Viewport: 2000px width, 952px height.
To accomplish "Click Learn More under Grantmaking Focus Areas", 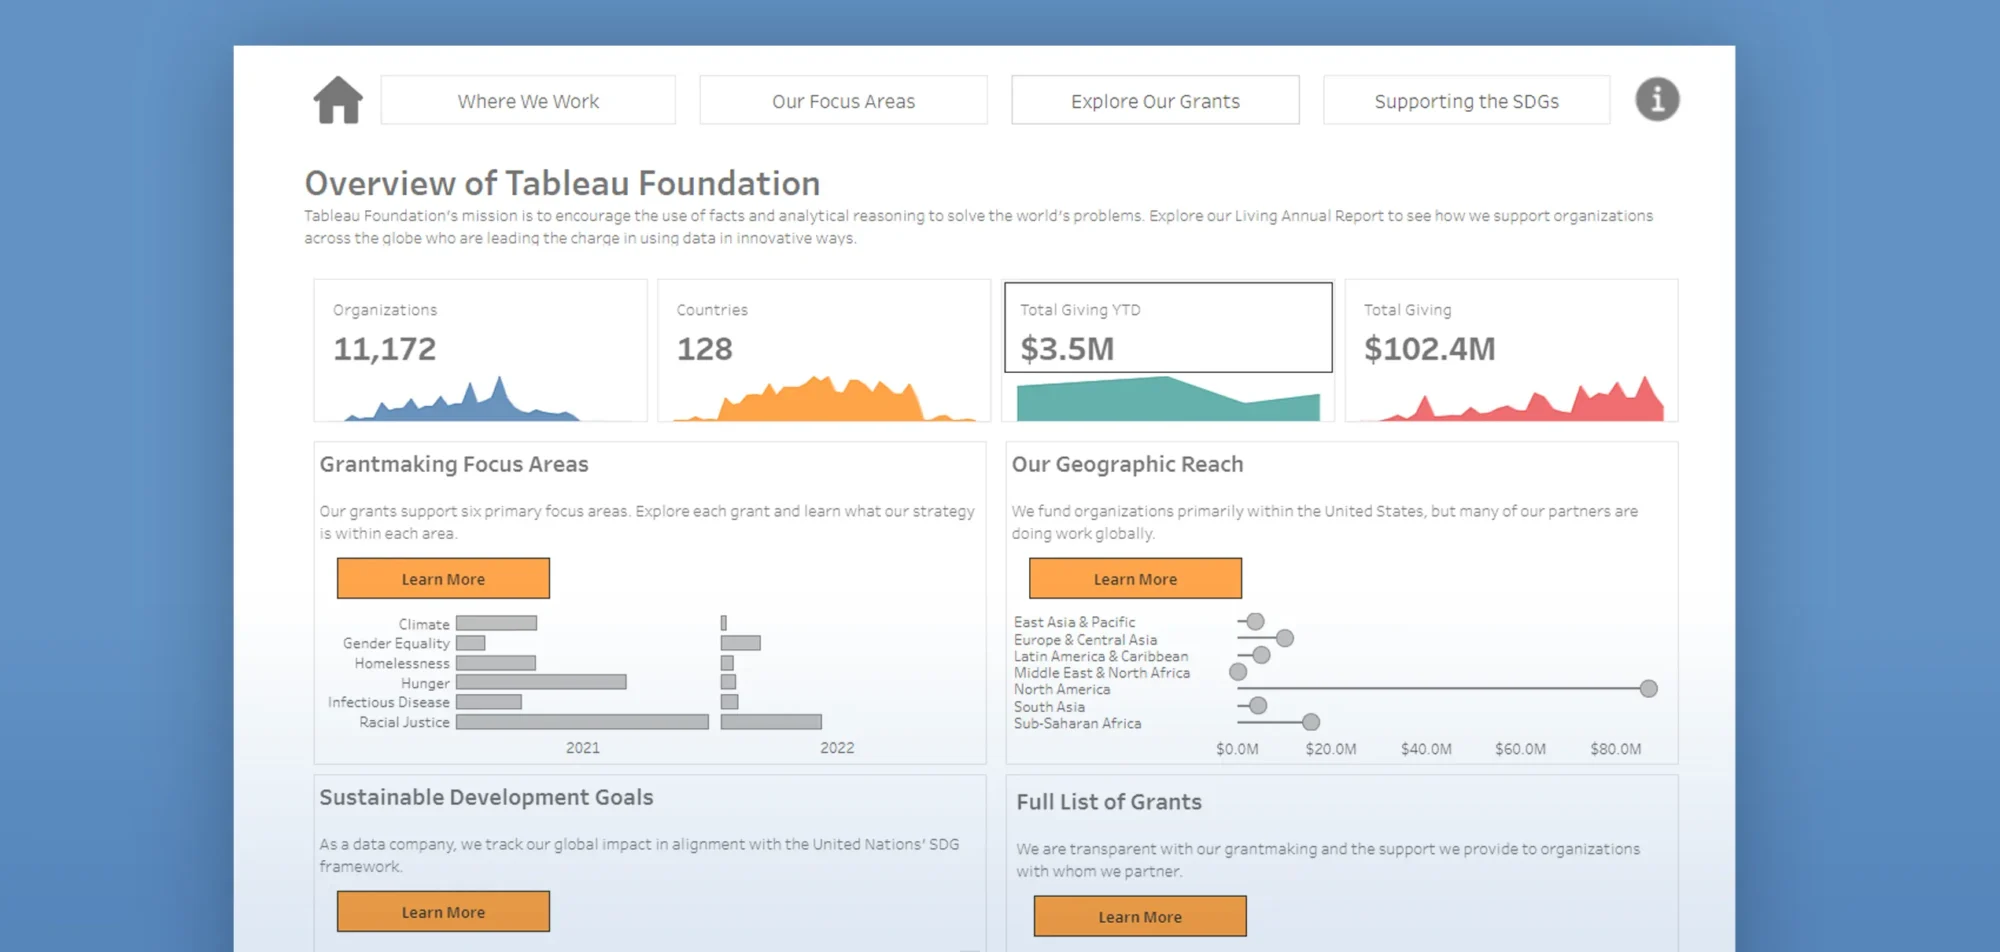I will pos(443,579).
